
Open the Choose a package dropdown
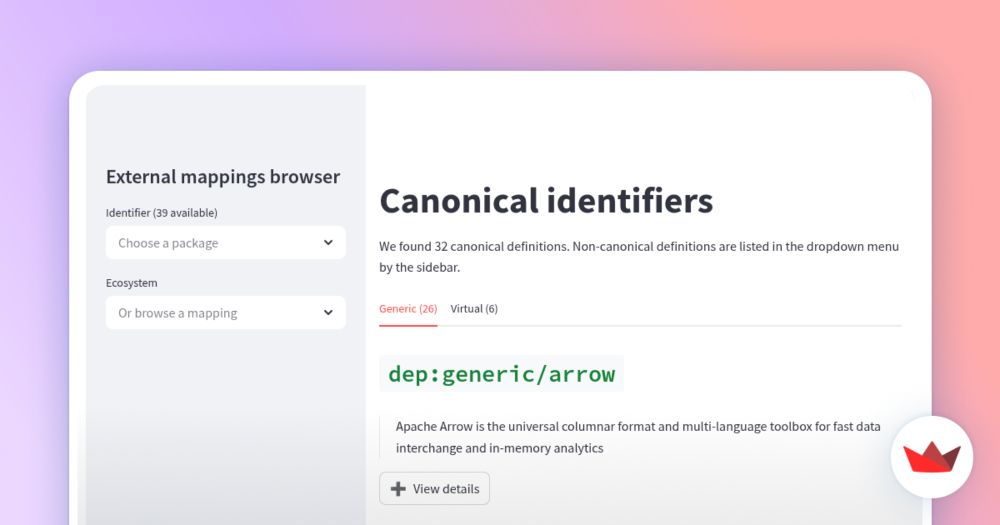(x=226, y=242)
